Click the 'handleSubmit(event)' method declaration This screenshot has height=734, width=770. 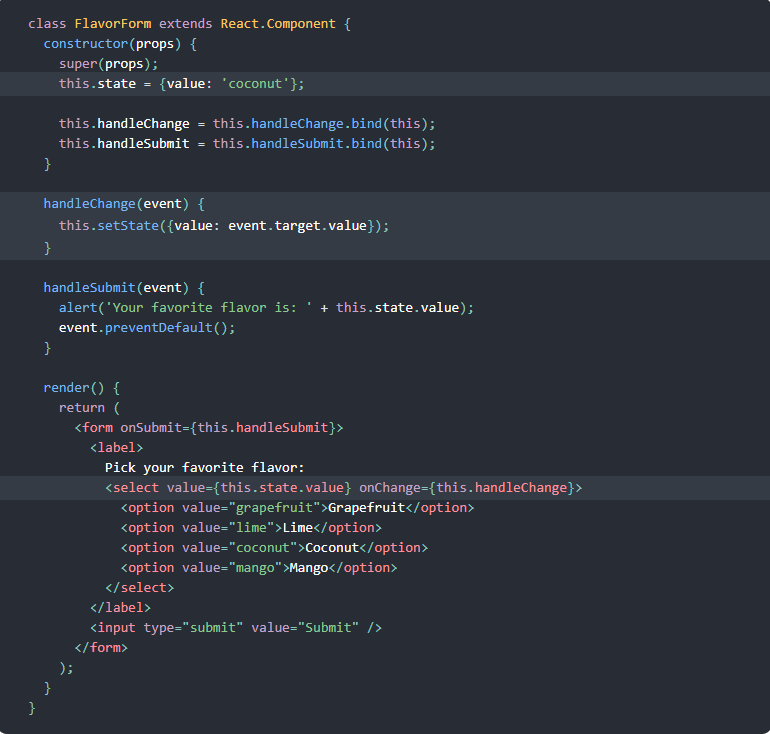point(124,288)
